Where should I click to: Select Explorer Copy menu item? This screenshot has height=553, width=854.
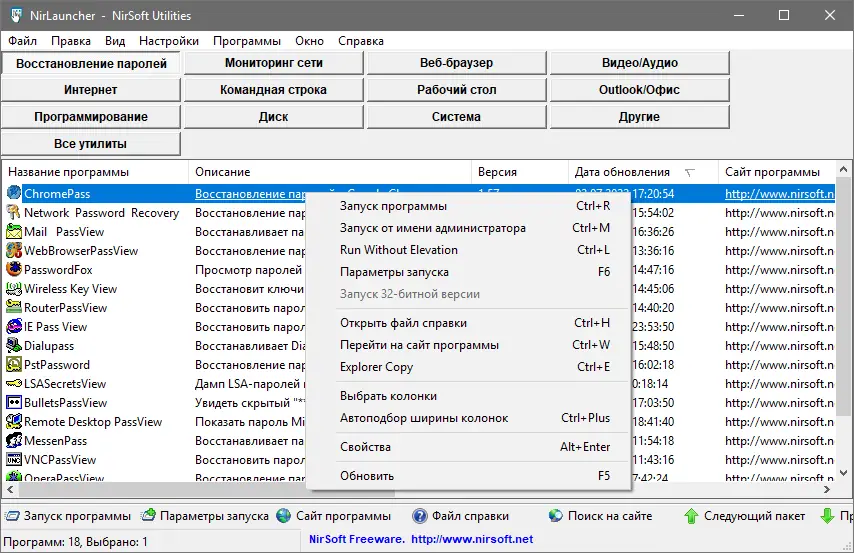[x=468, y=367]
